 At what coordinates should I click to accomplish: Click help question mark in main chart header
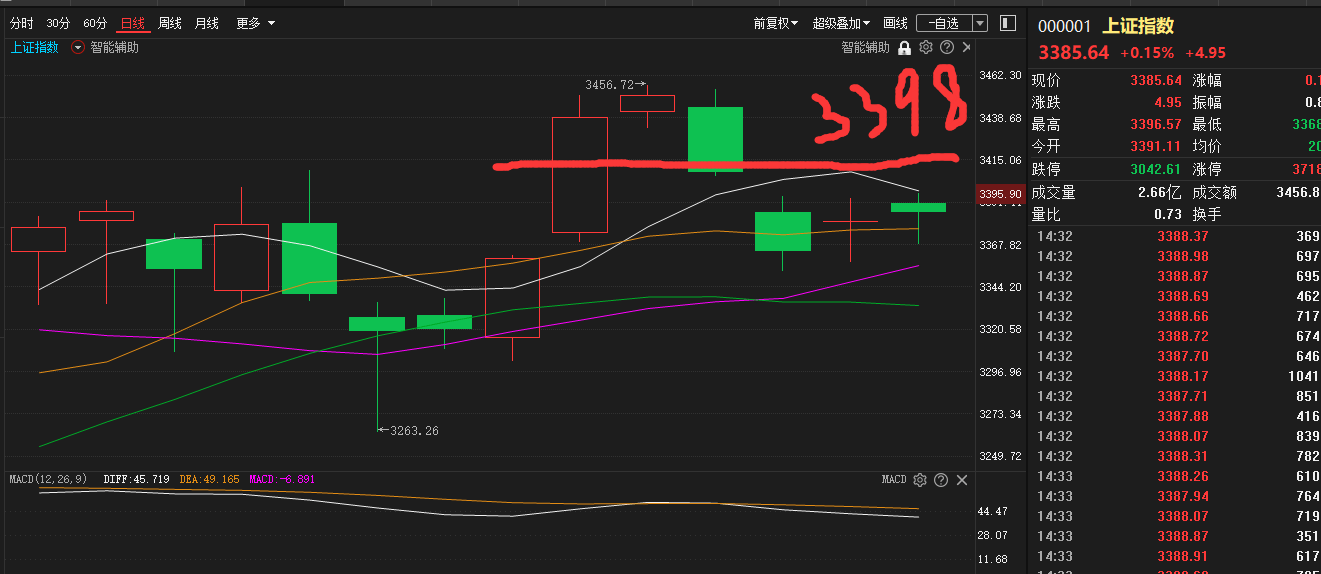(946, 47)
